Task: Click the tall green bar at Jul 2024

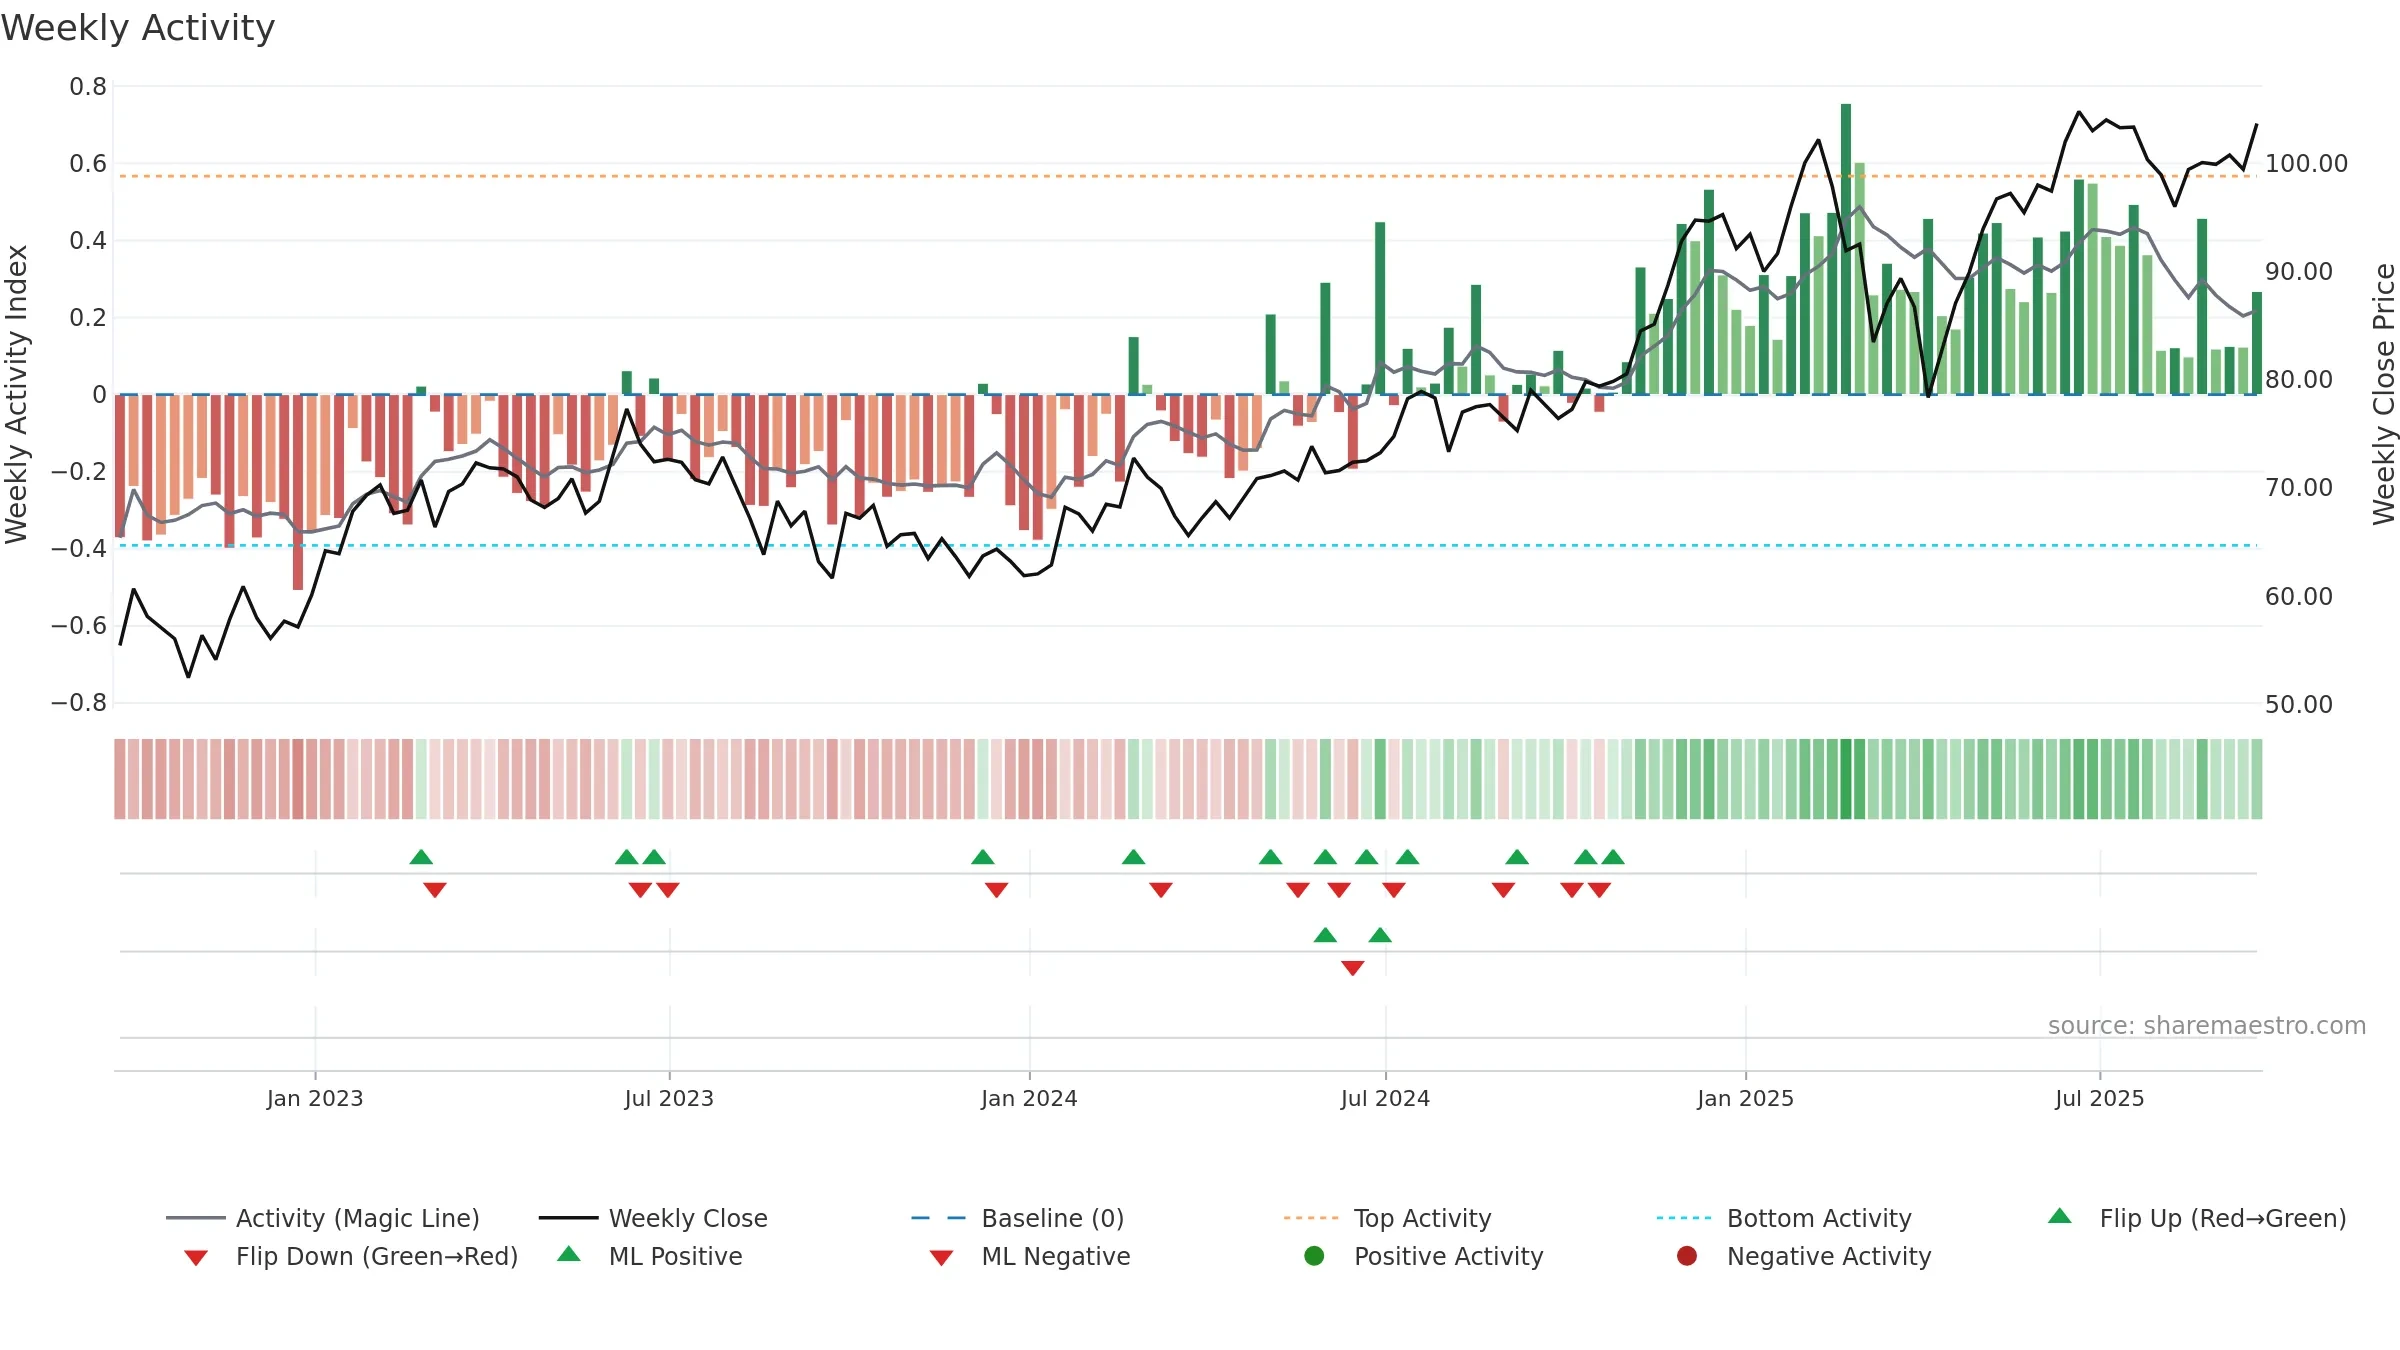Action: coord(1380,308)
